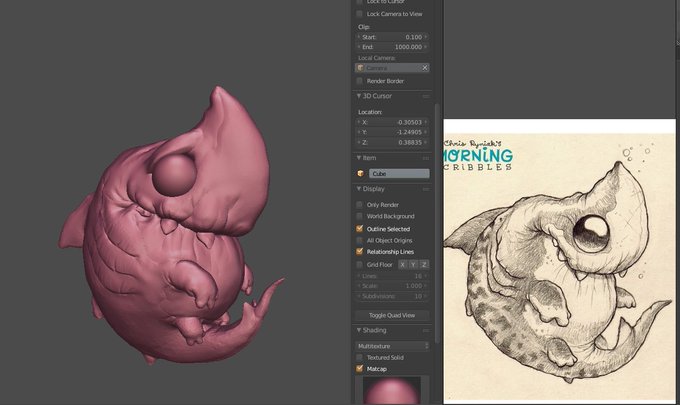Click the 3D Cursor X location field
The height and width of the screenshot is (405, 680).
tap(392, 122)
